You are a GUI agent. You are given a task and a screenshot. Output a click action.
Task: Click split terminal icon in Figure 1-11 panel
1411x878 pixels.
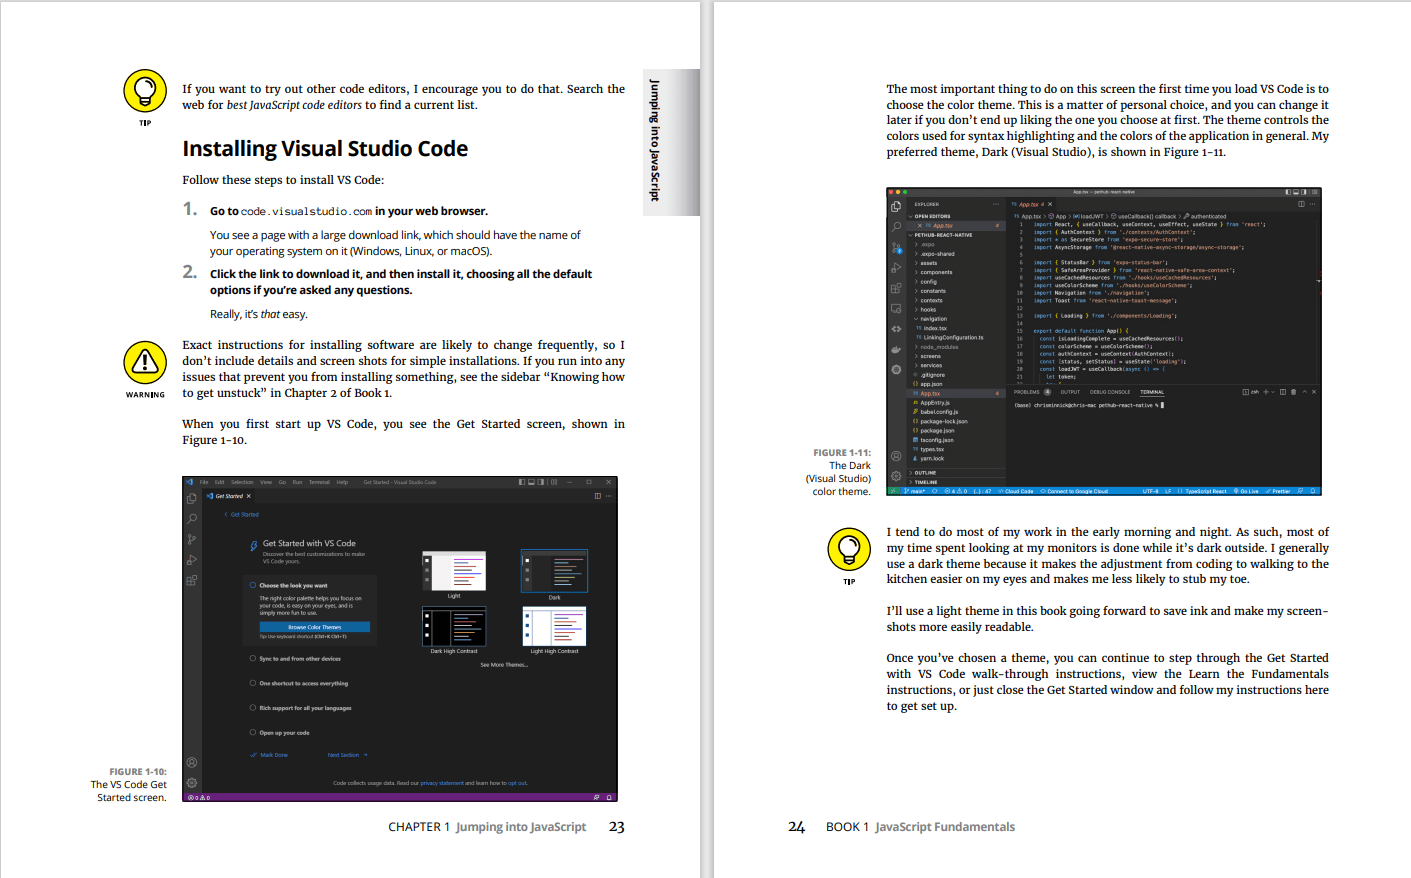[x=1283, y=392]
